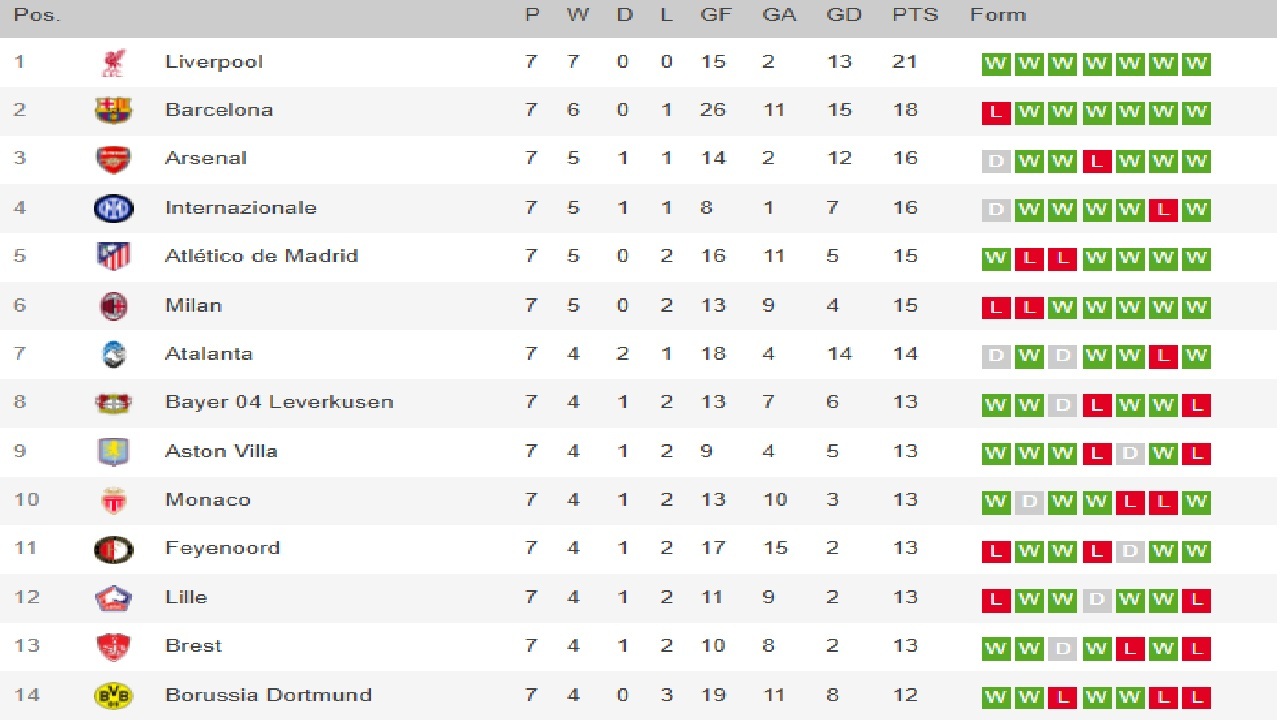
Task: Click the Milan club crest icon
Action: tap(113, 306)
